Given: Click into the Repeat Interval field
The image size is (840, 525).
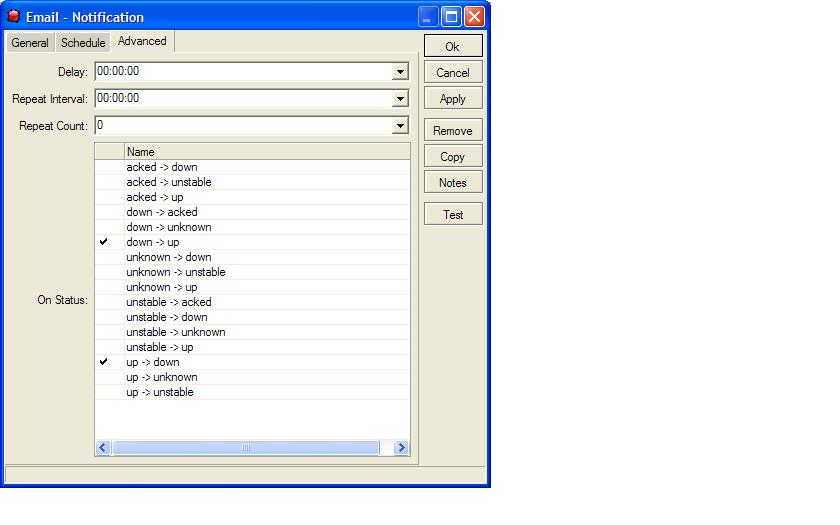Looking at the screenshot, I should [x=243, y=98].
